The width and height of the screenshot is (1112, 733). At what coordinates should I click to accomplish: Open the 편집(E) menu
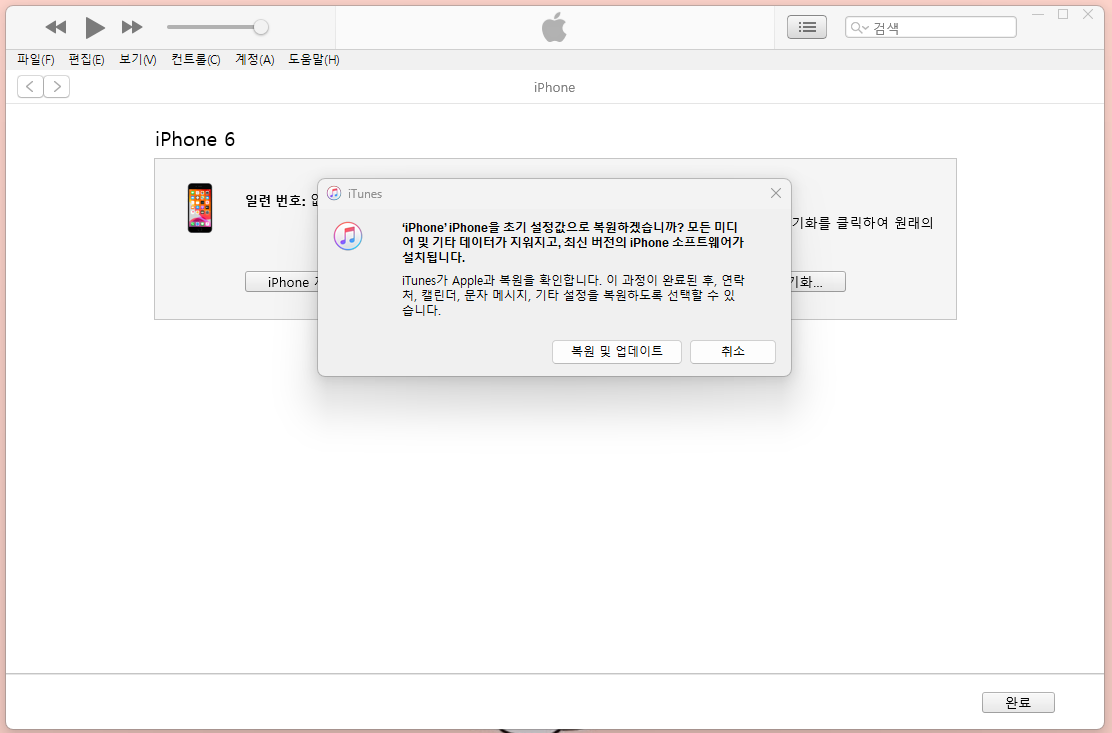coord(86,60)
